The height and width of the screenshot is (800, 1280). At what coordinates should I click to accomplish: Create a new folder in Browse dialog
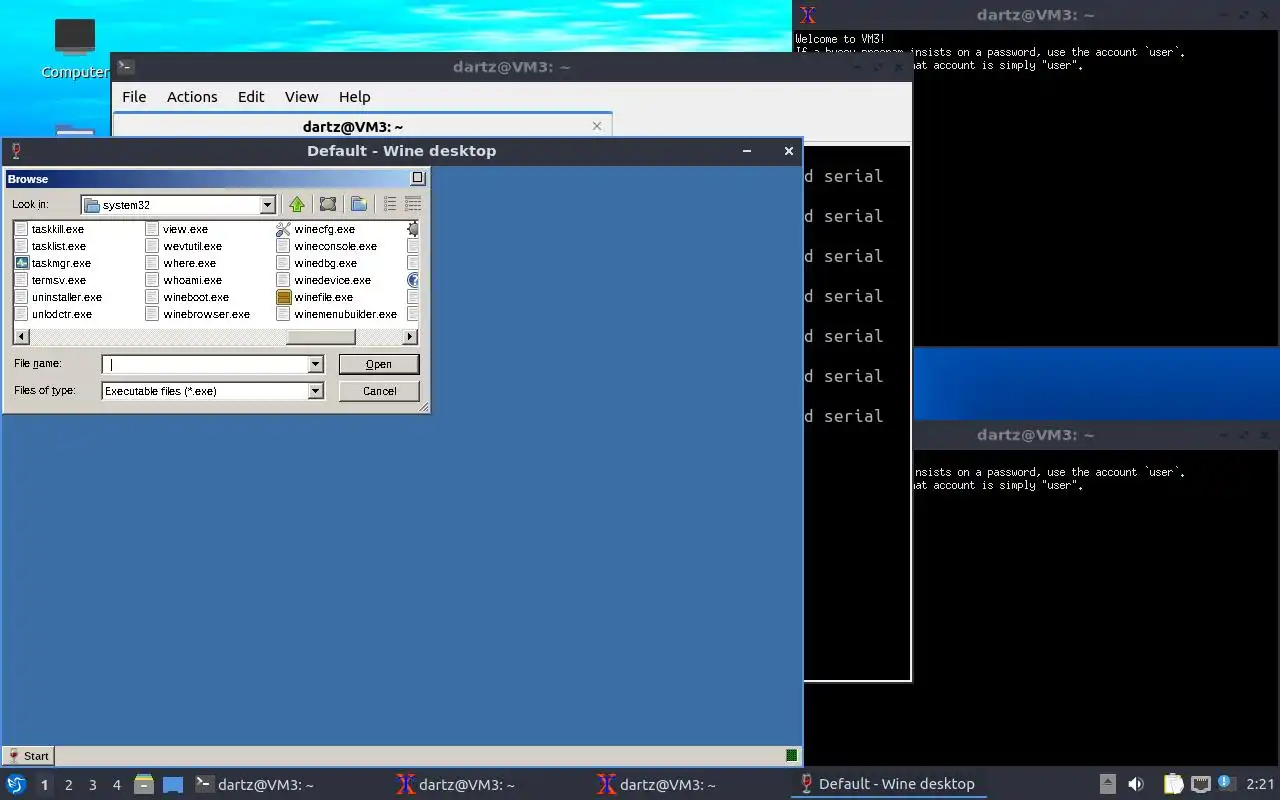click(x=359, y=204)
